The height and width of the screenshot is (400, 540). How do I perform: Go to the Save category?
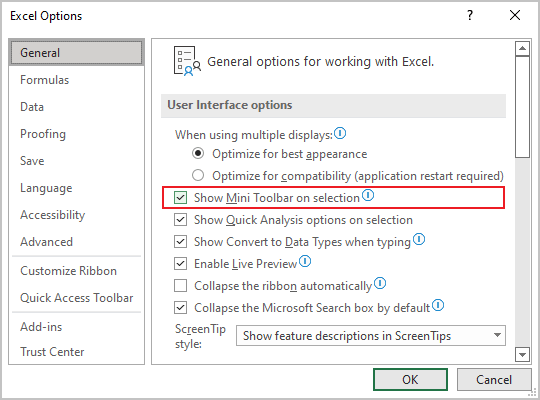[76, 161]
